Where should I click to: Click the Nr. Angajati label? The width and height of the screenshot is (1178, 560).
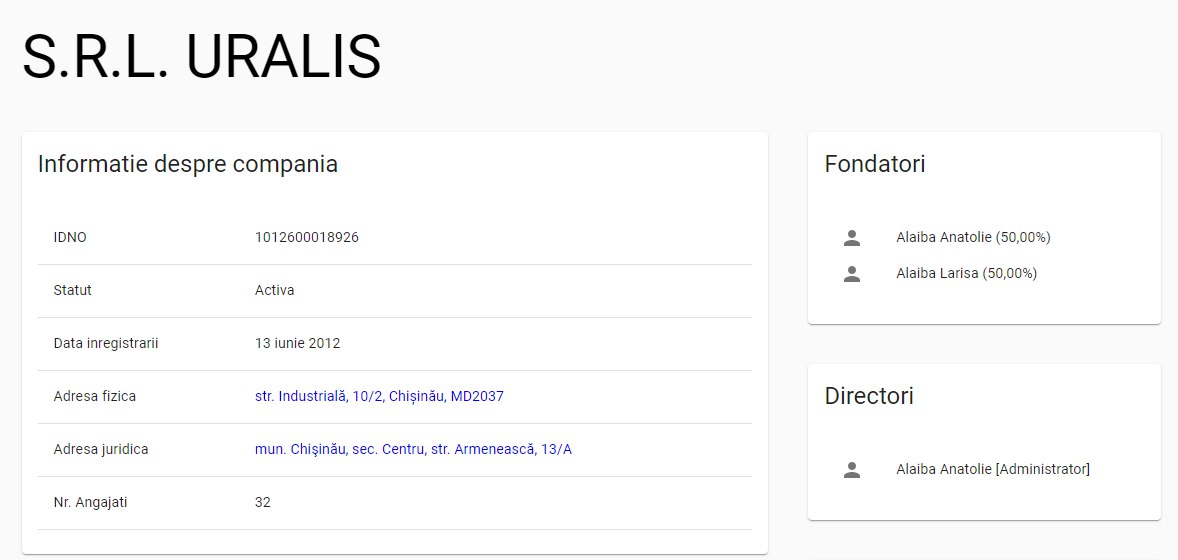pos(90,502)
